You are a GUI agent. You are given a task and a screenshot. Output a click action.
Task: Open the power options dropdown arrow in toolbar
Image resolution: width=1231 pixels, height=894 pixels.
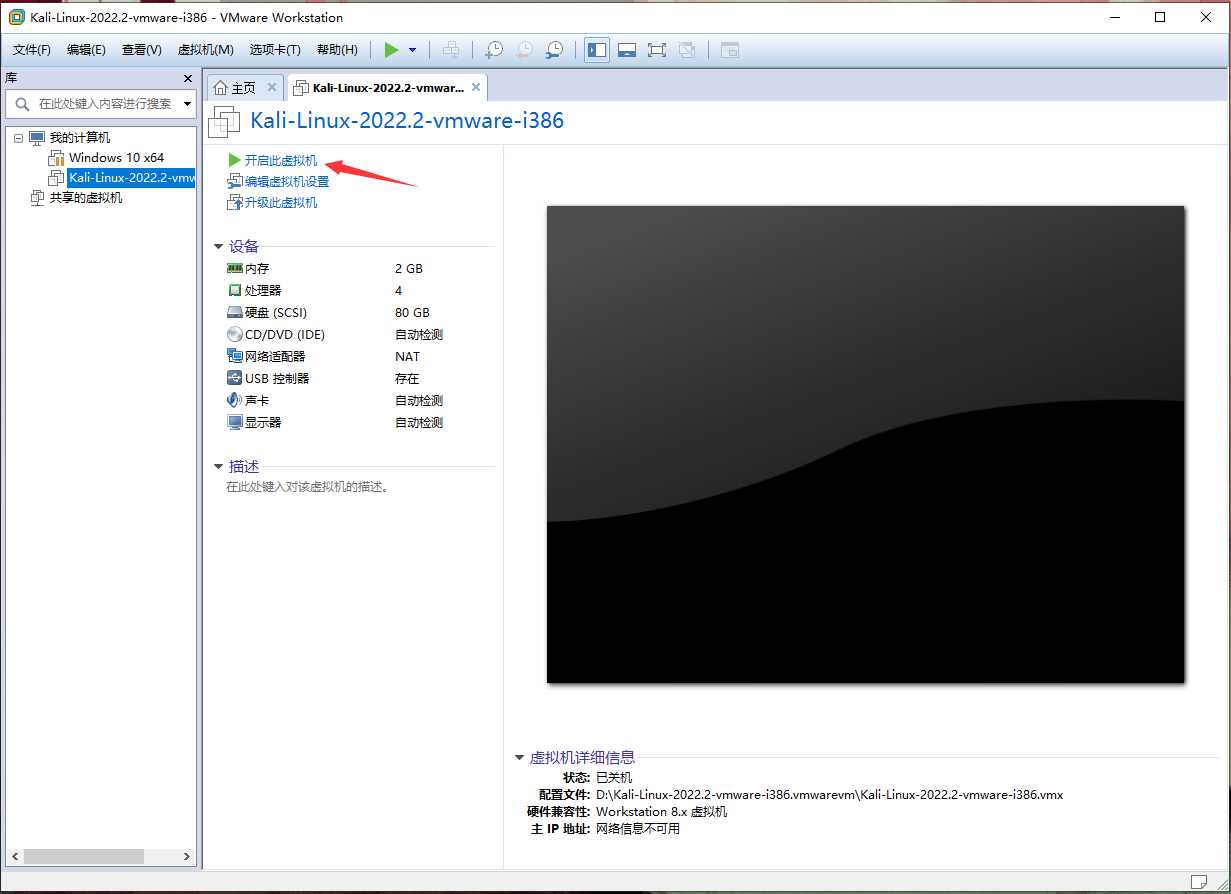pos(412,50)
